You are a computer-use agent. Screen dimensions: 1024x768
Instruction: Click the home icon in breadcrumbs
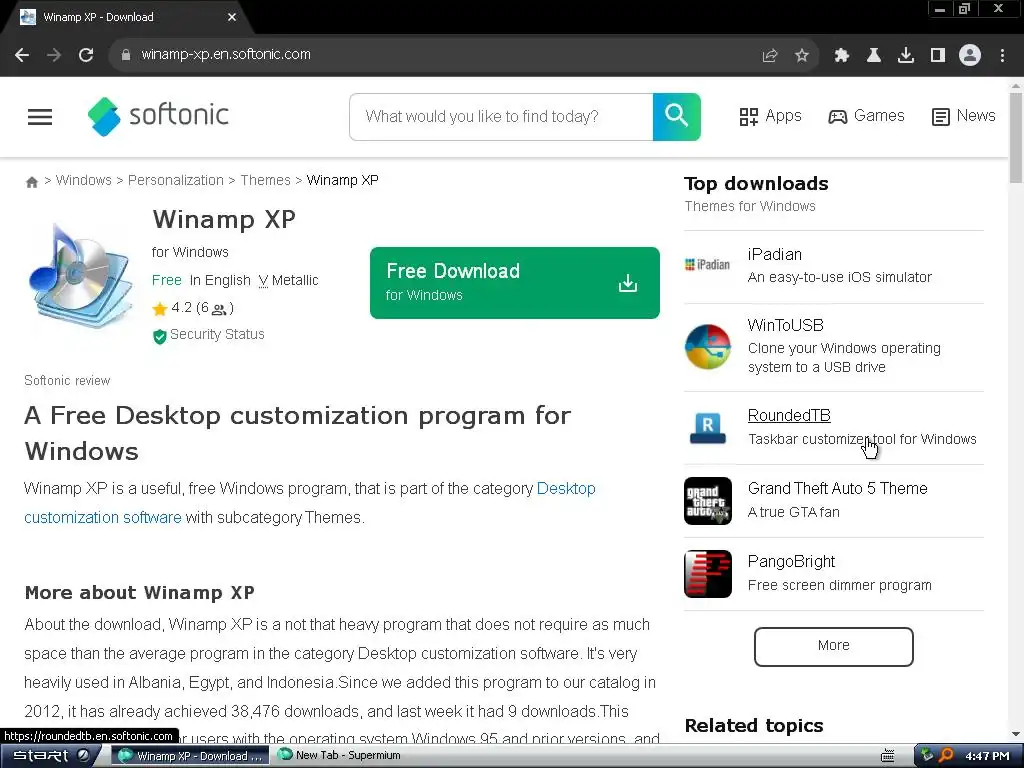click(31, 182)
